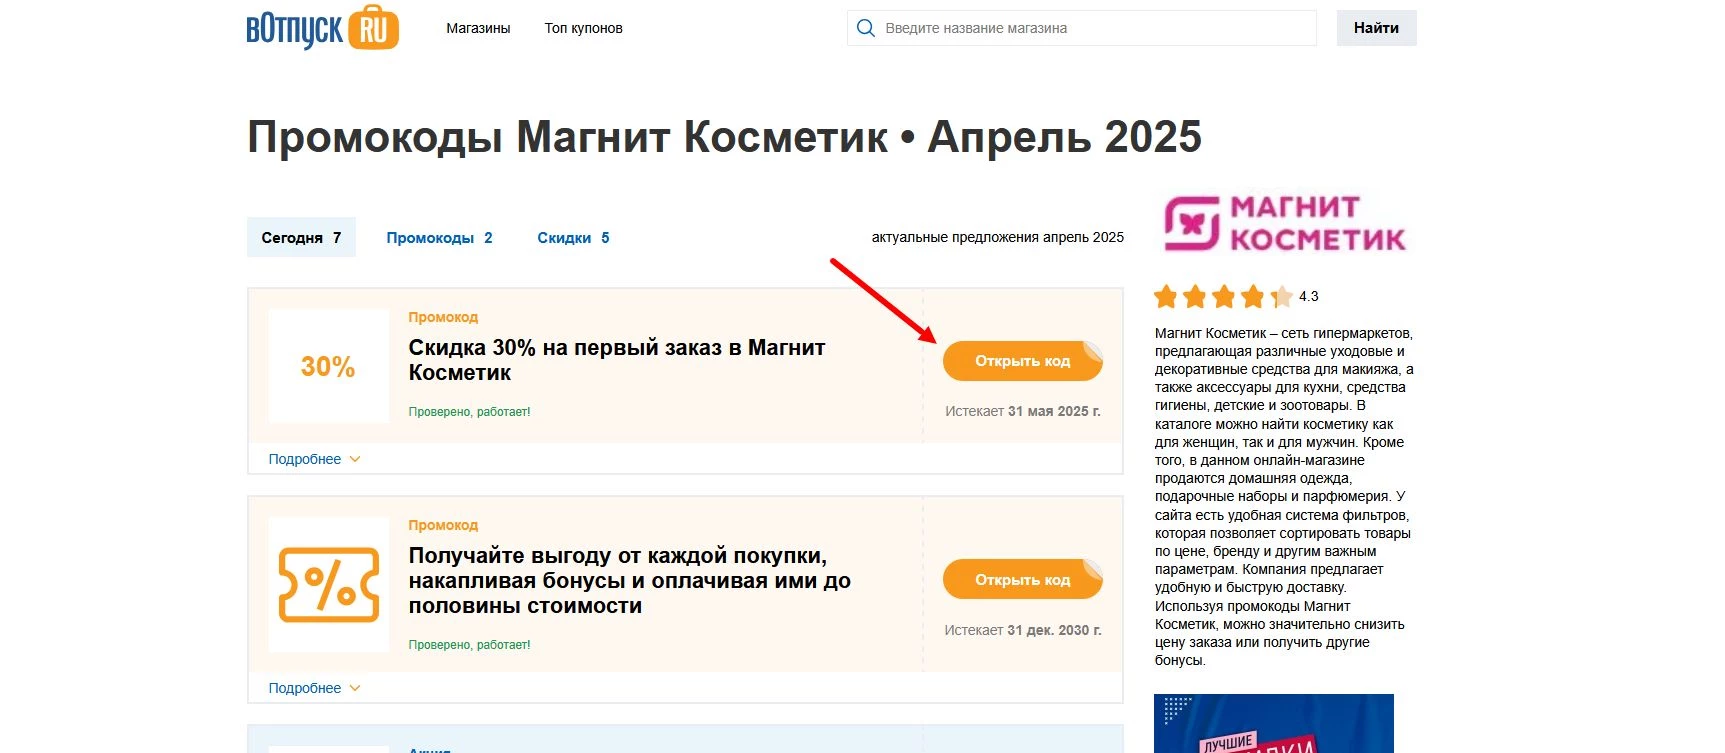Click the Промокод label on the first coupon
Image resolution: width=1725 pixels, height=753 pixels.
[x=443, y=317]
